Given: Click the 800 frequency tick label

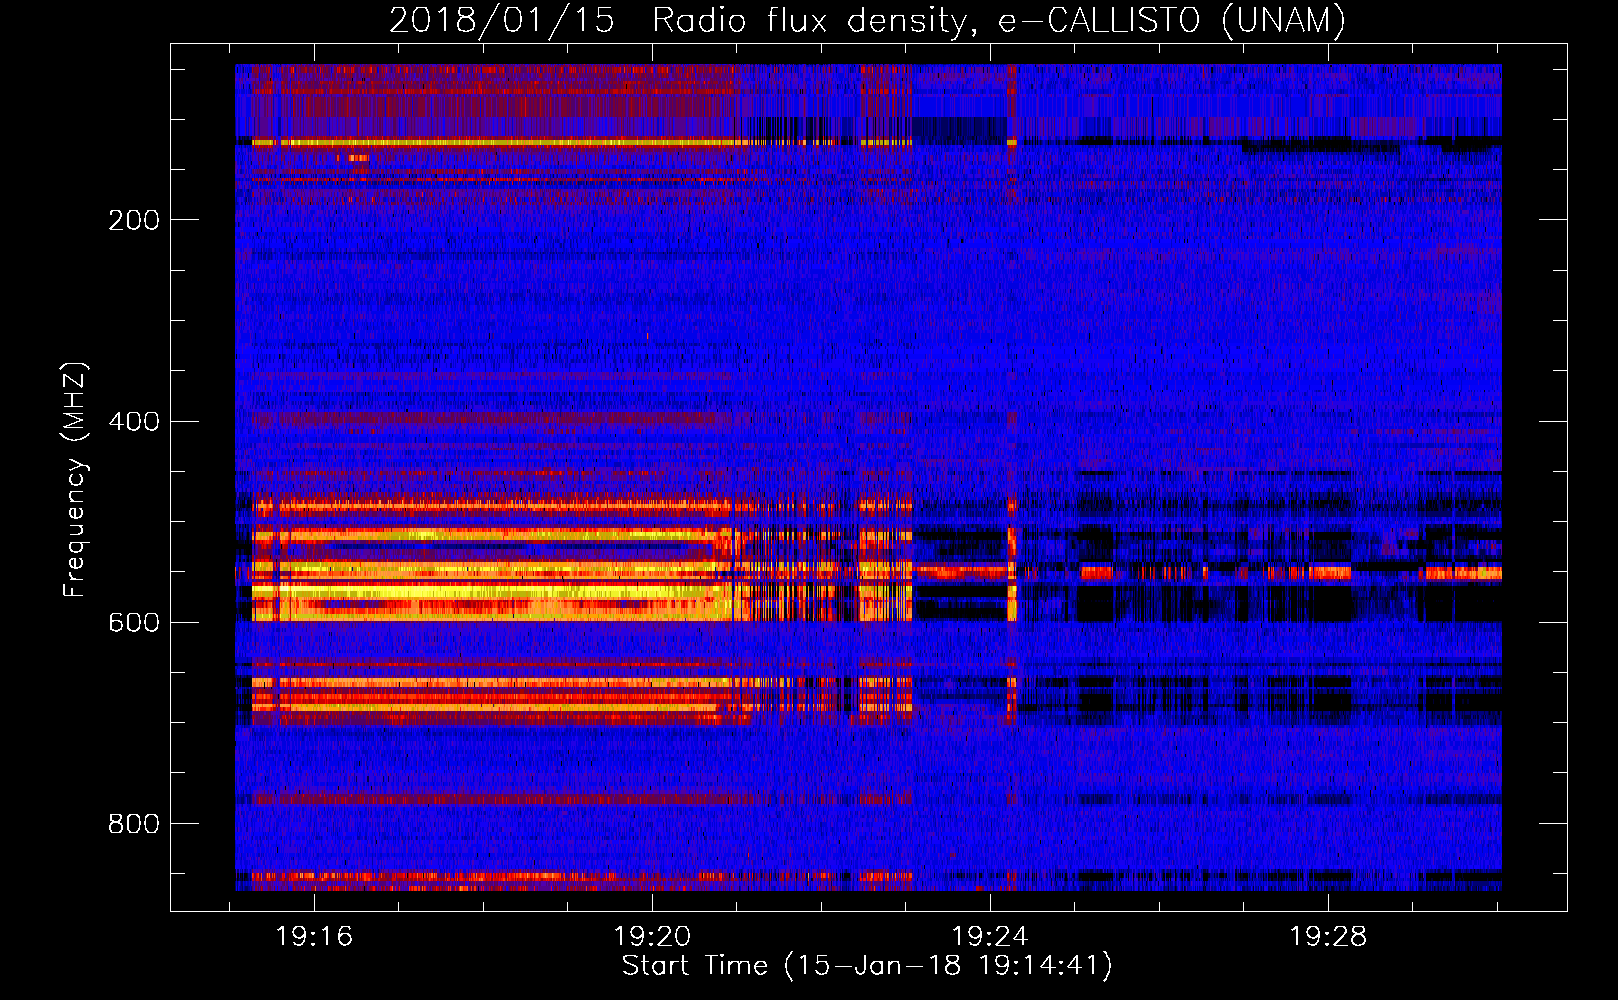Looking at the screenshot, I should 134,824.
